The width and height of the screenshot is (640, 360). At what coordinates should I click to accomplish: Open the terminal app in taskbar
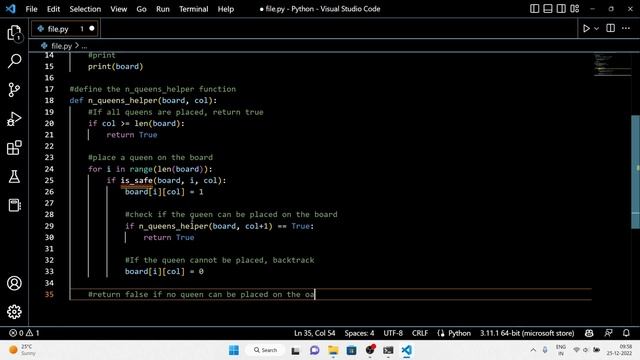(x=388, y=350)
